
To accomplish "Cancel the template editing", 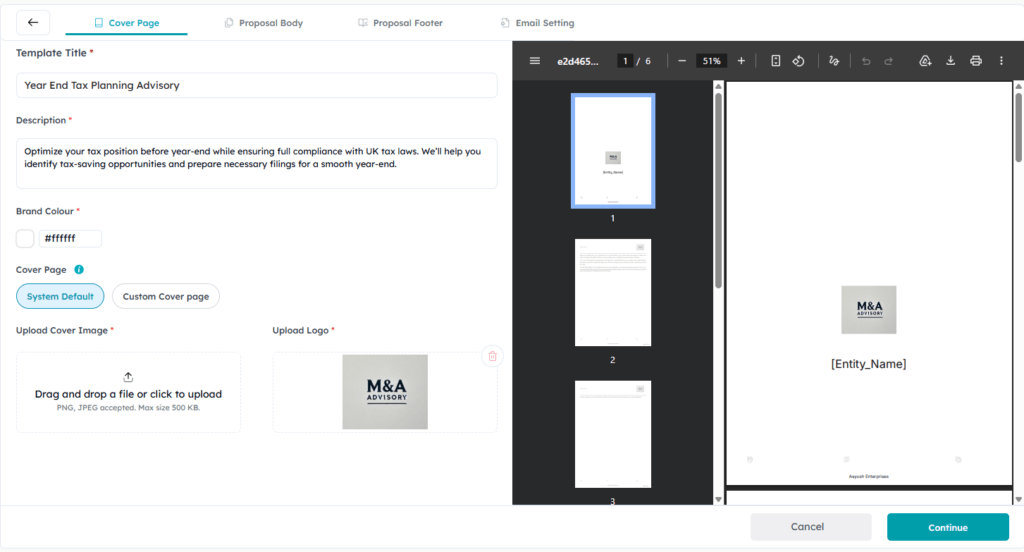I will tap(810, 527).
